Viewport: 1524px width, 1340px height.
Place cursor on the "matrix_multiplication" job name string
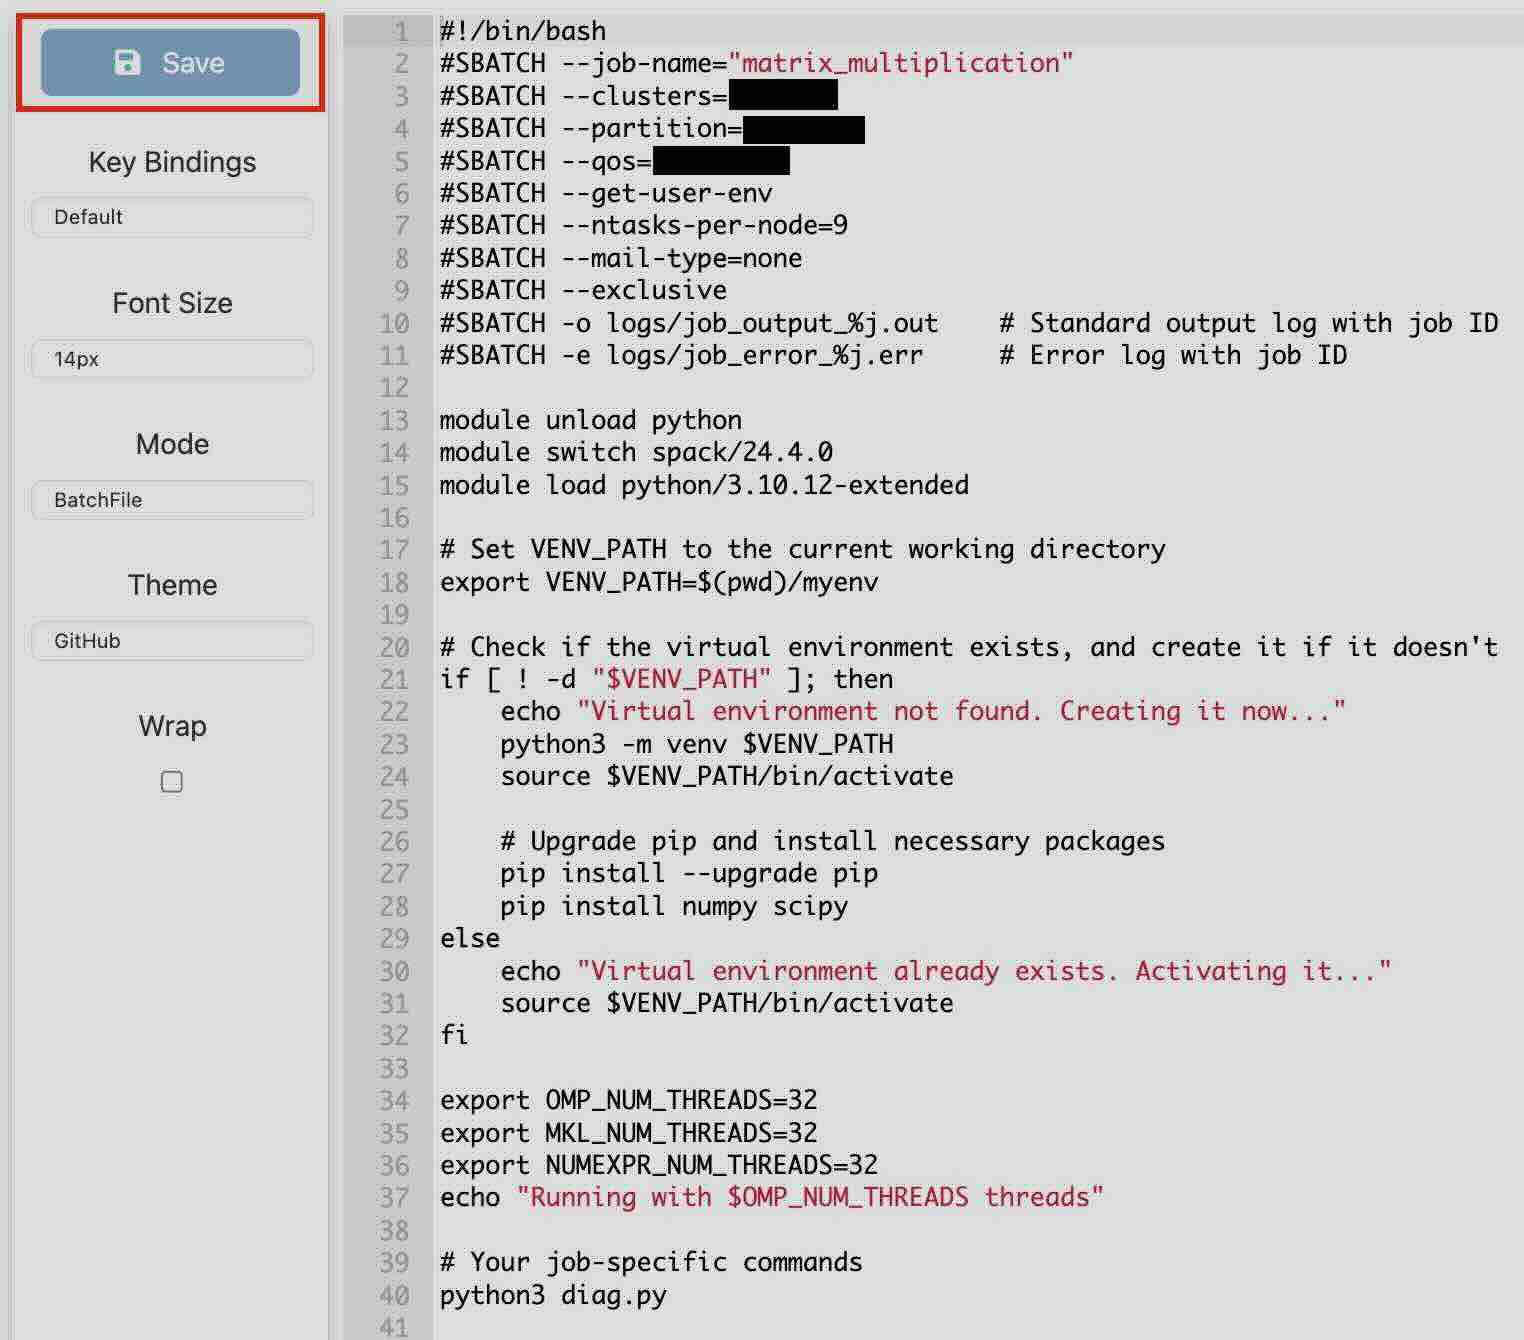point(900,63)
